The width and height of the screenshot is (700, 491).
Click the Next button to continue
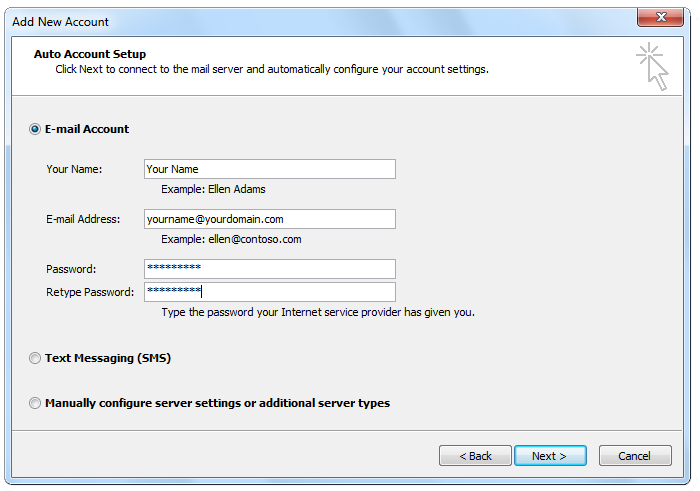(x=550, y=456)
